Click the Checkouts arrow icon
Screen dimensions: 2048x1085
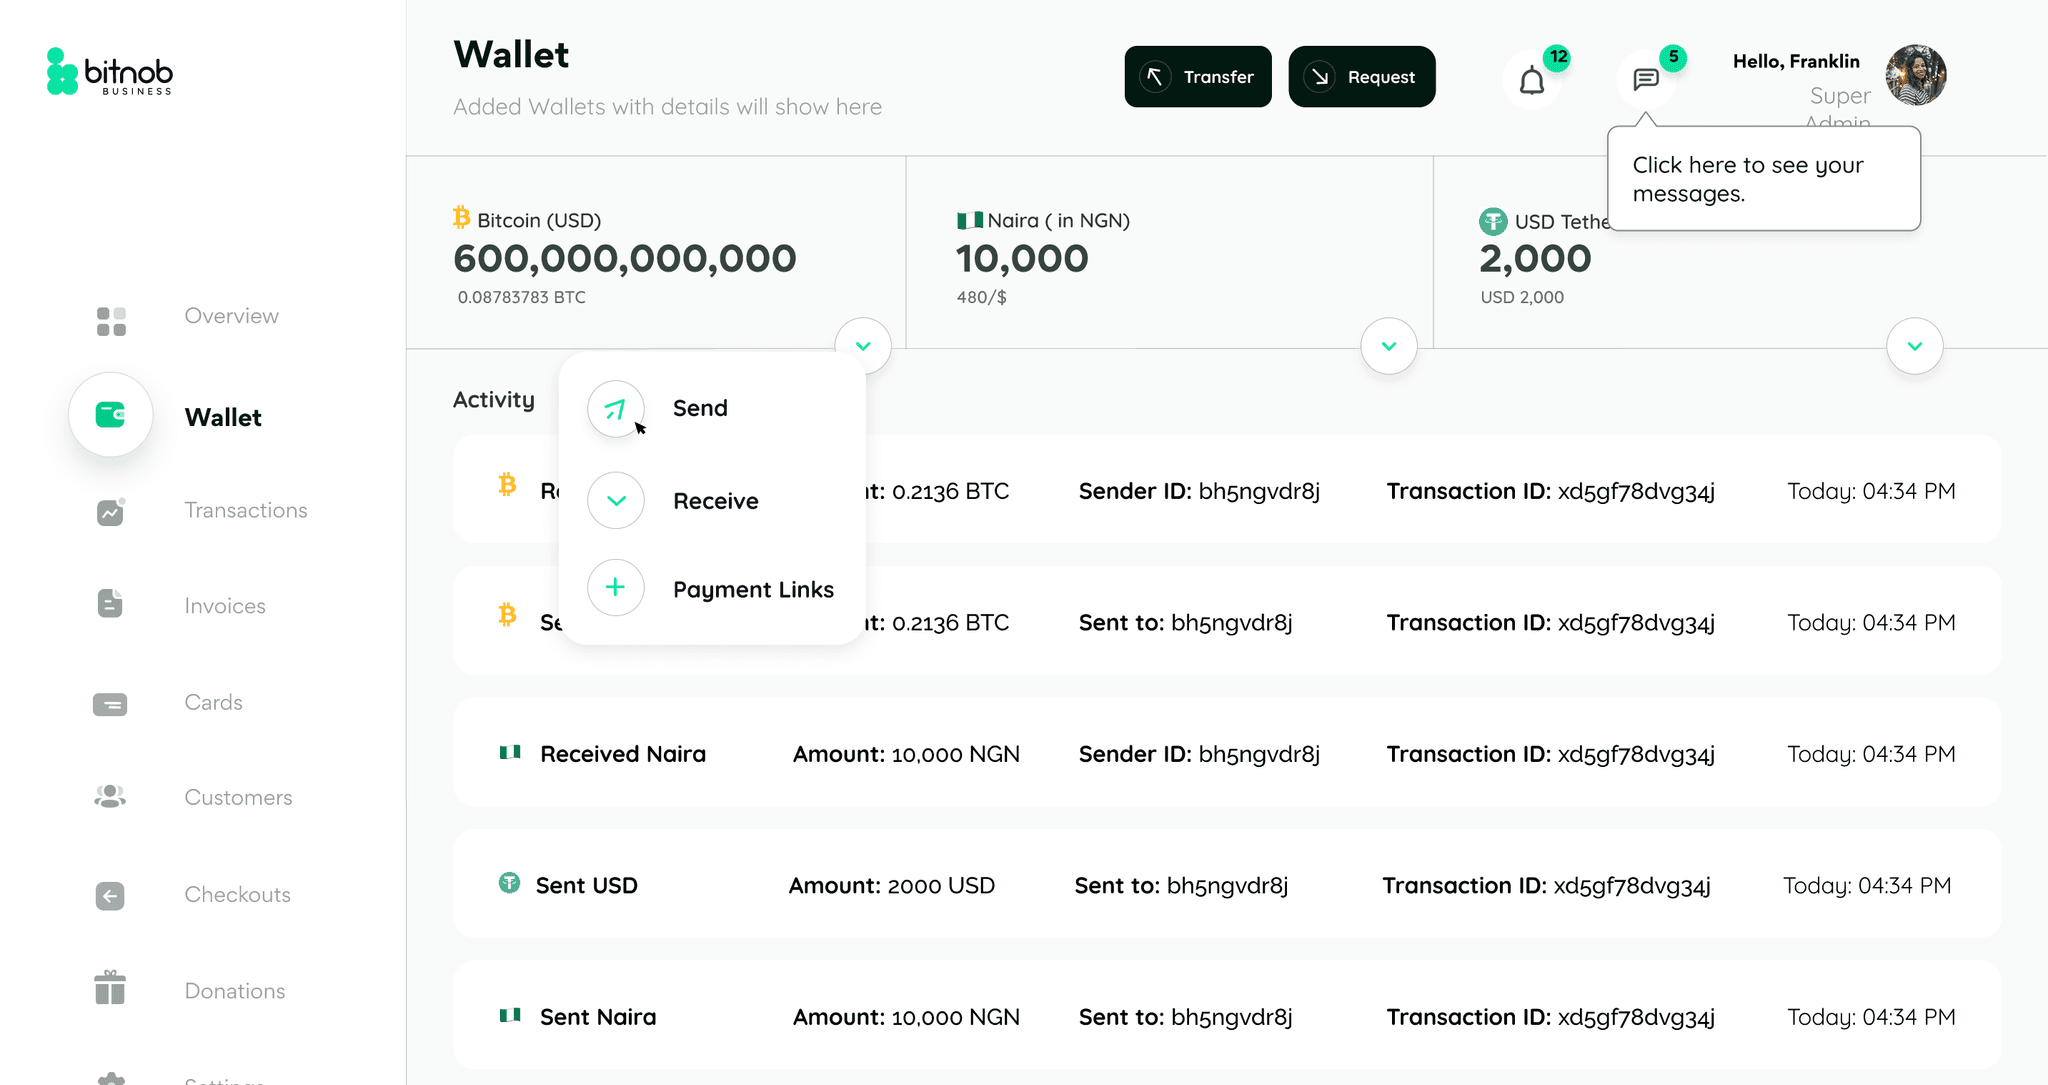(110, 895)
